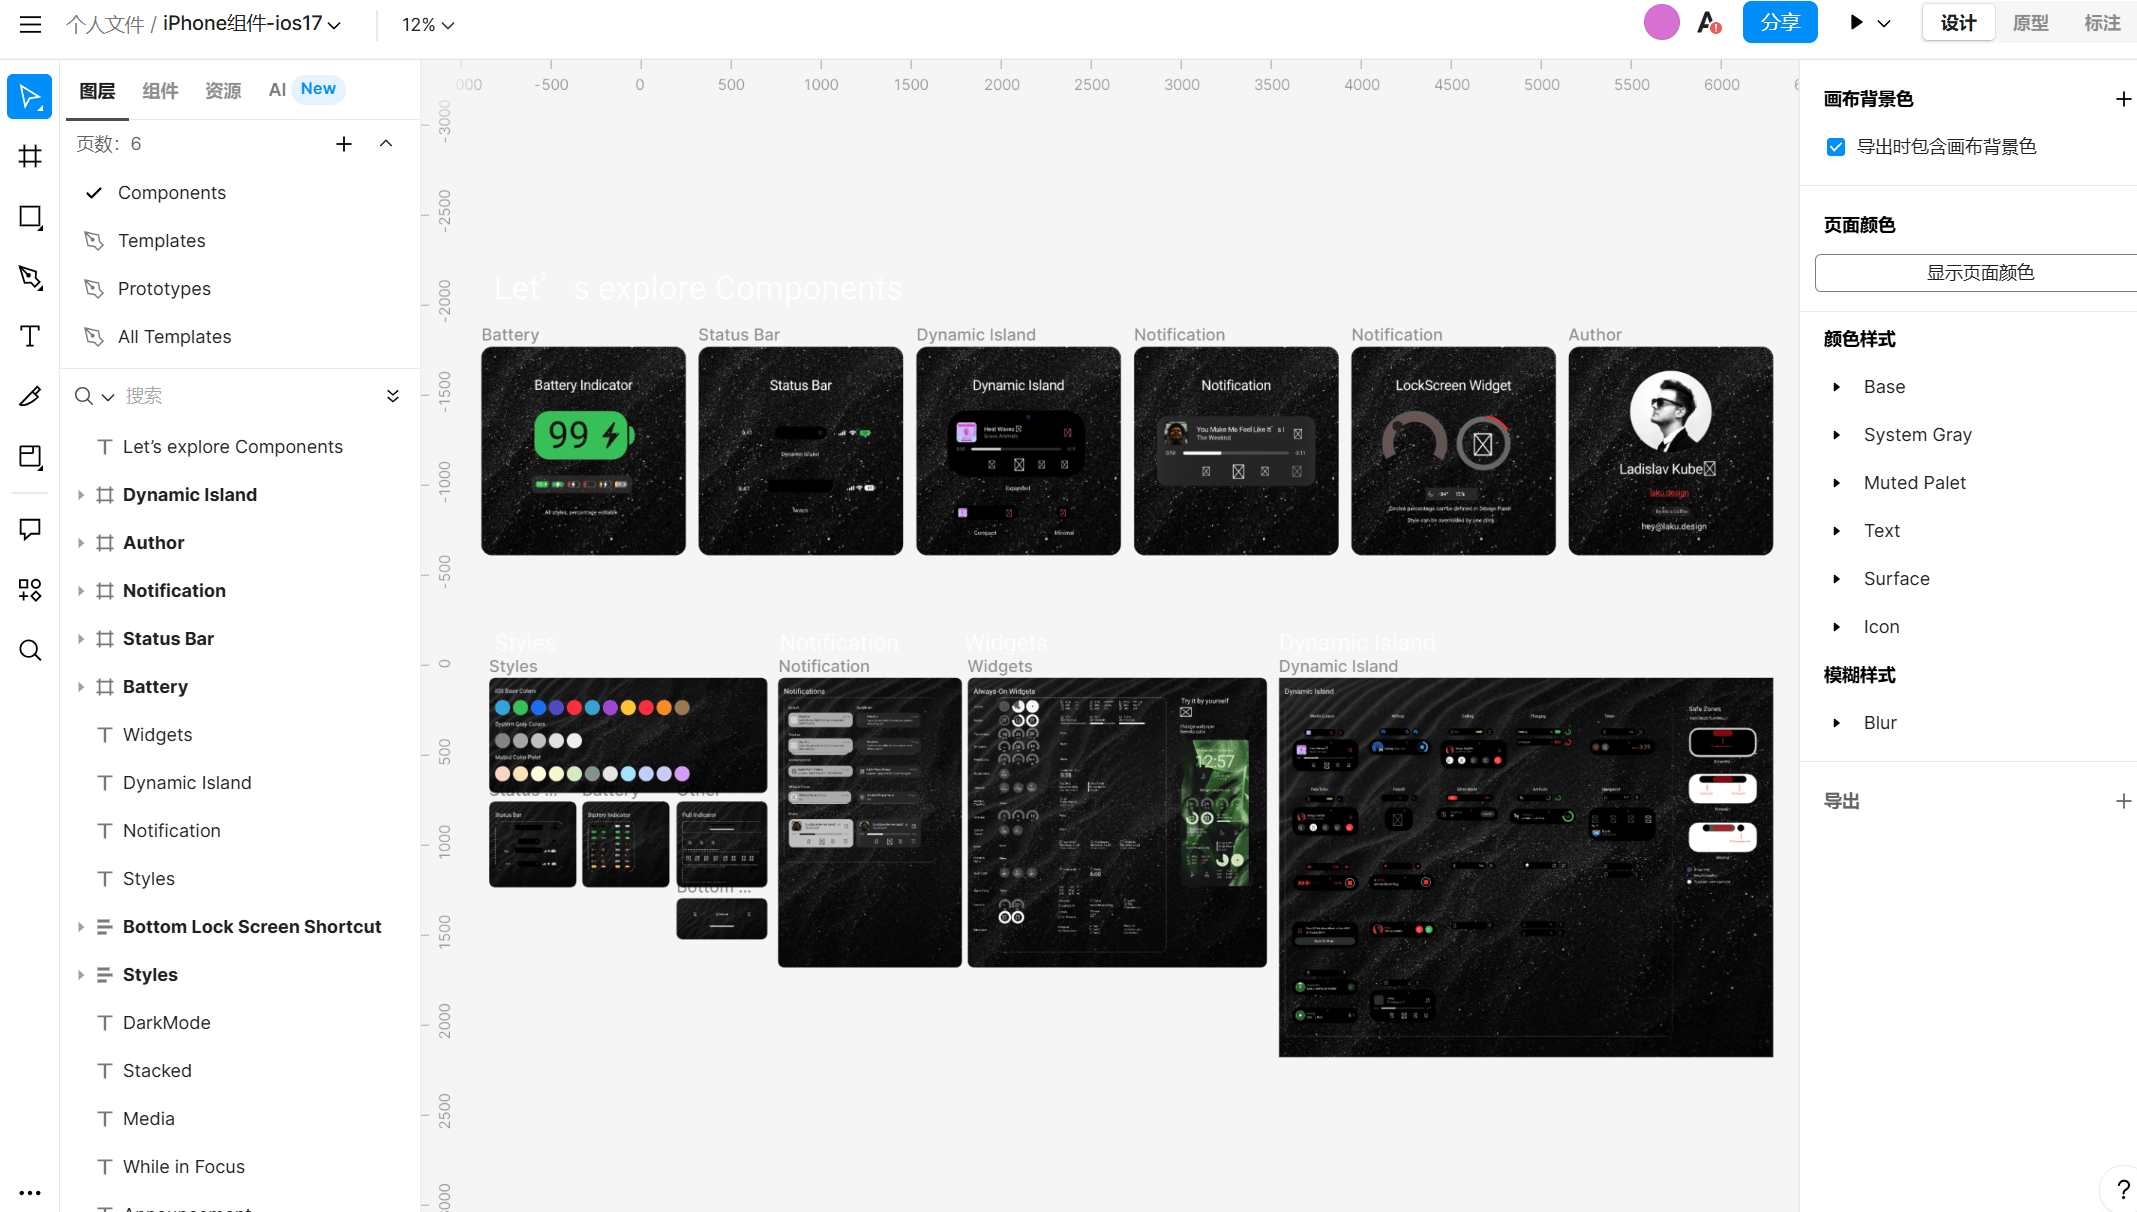
Task: Add a new page with plus icon
Action: [344, 144]
